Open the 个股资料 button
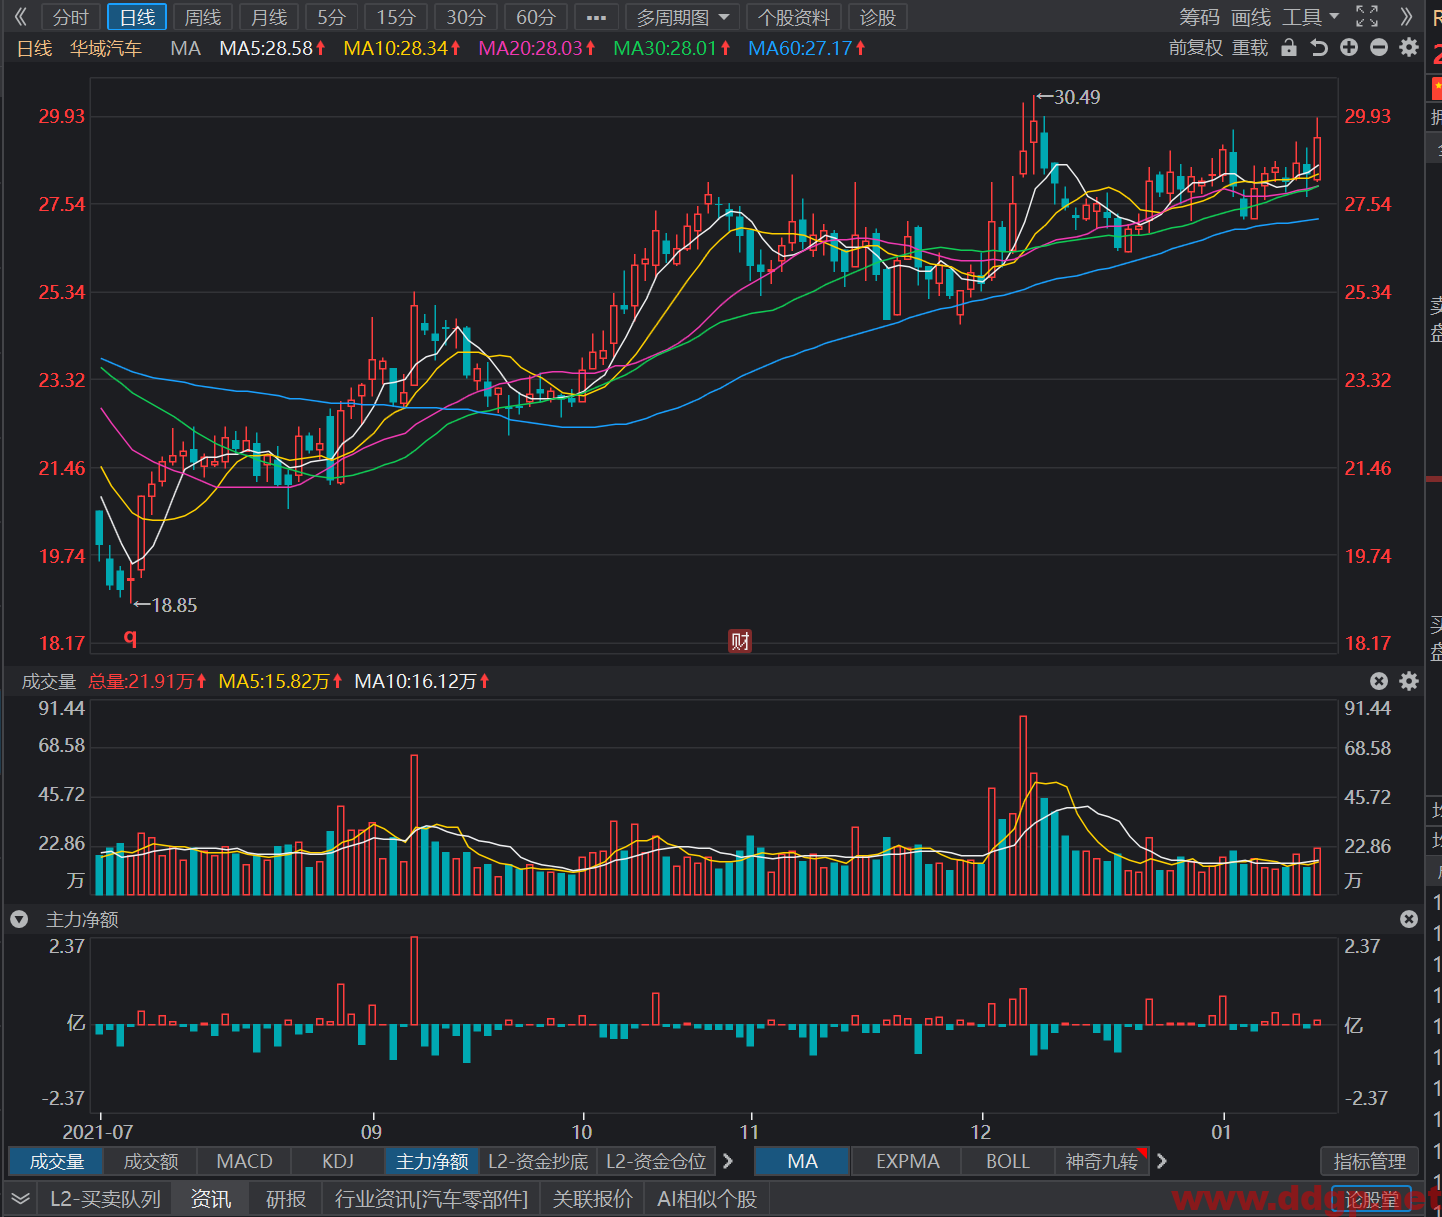The width and height of the screenshot is (1442, 1217). pyautogui.click(x=794, y=17)
